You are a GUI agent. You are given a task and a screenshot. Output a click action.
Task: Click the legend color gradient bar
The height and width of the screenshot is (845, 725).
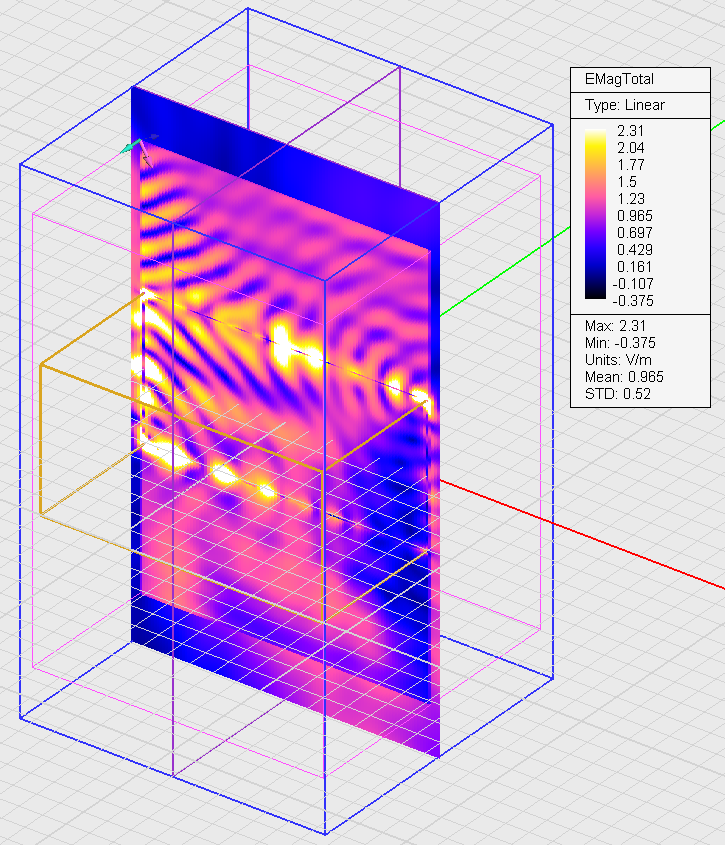click(595, 214)
